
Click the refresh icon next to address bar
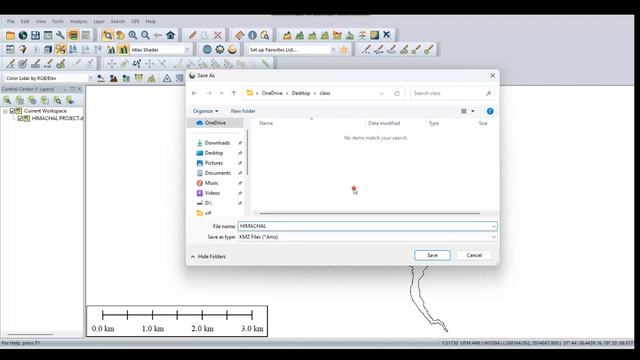pyautogui.click(x=397, y=93)
